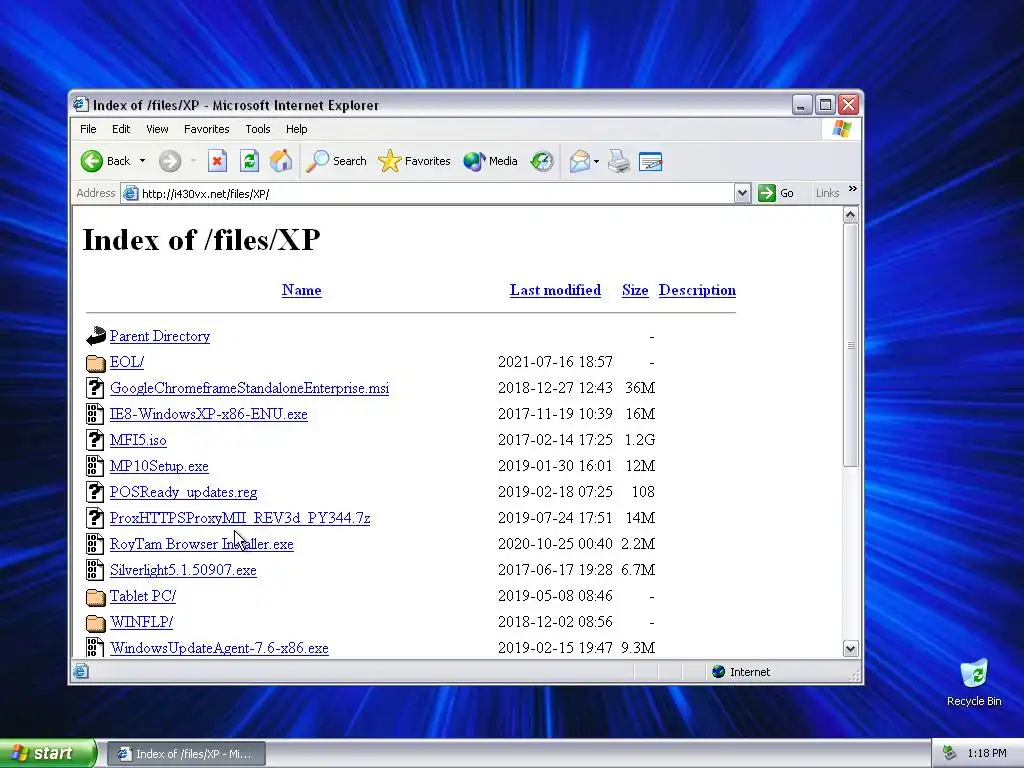Viewport: 1024px width, 768px height.
Task: Open the Edit menu
Action: pos(121,129)
